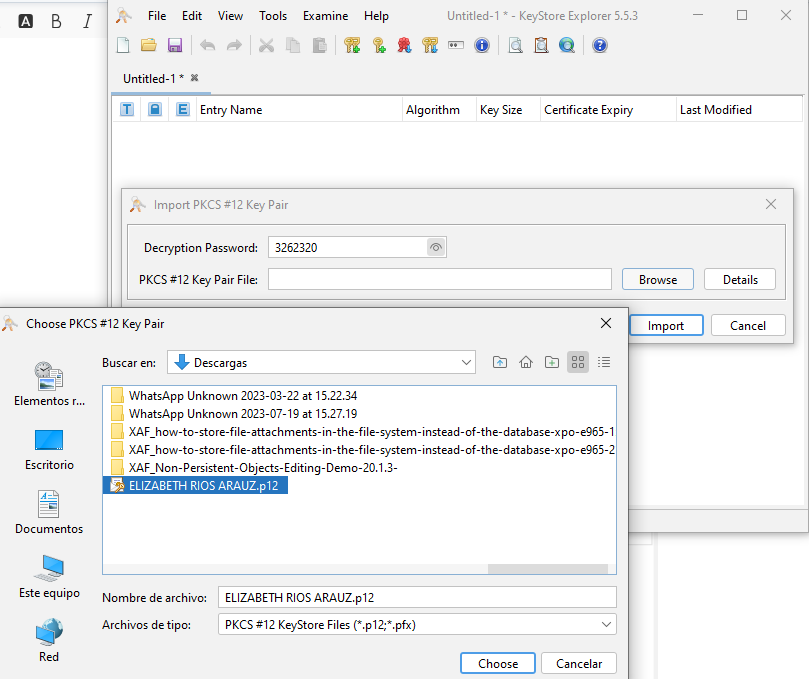Click the Examine File magnifier icon
809x679 pixels.
515,45
